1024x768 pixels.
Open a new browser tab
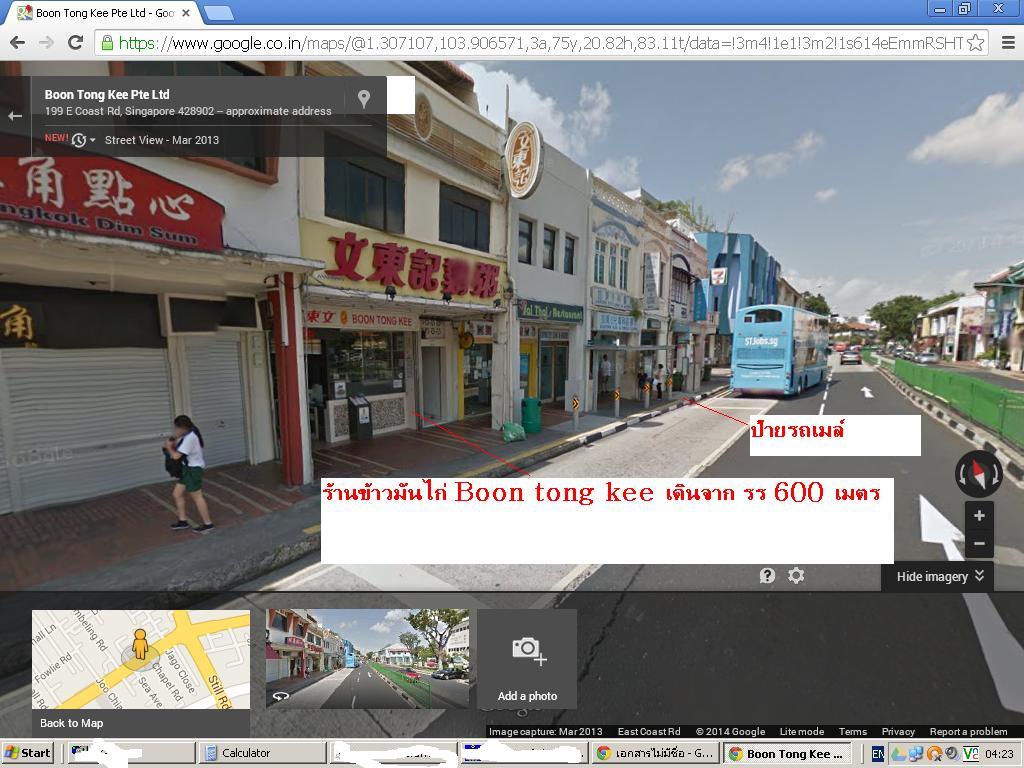(219, 12)
